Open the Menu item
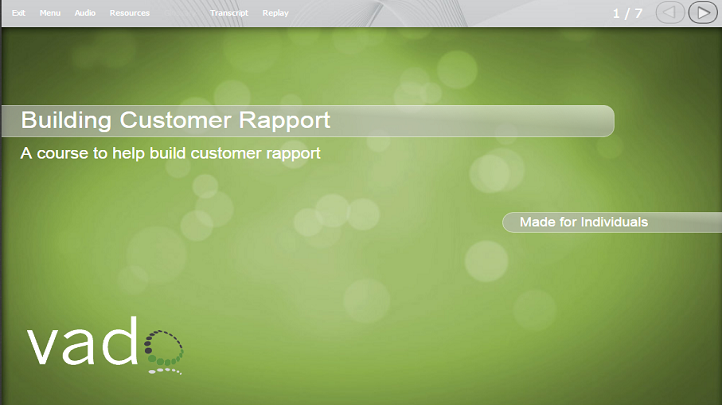 click(50, 13)
